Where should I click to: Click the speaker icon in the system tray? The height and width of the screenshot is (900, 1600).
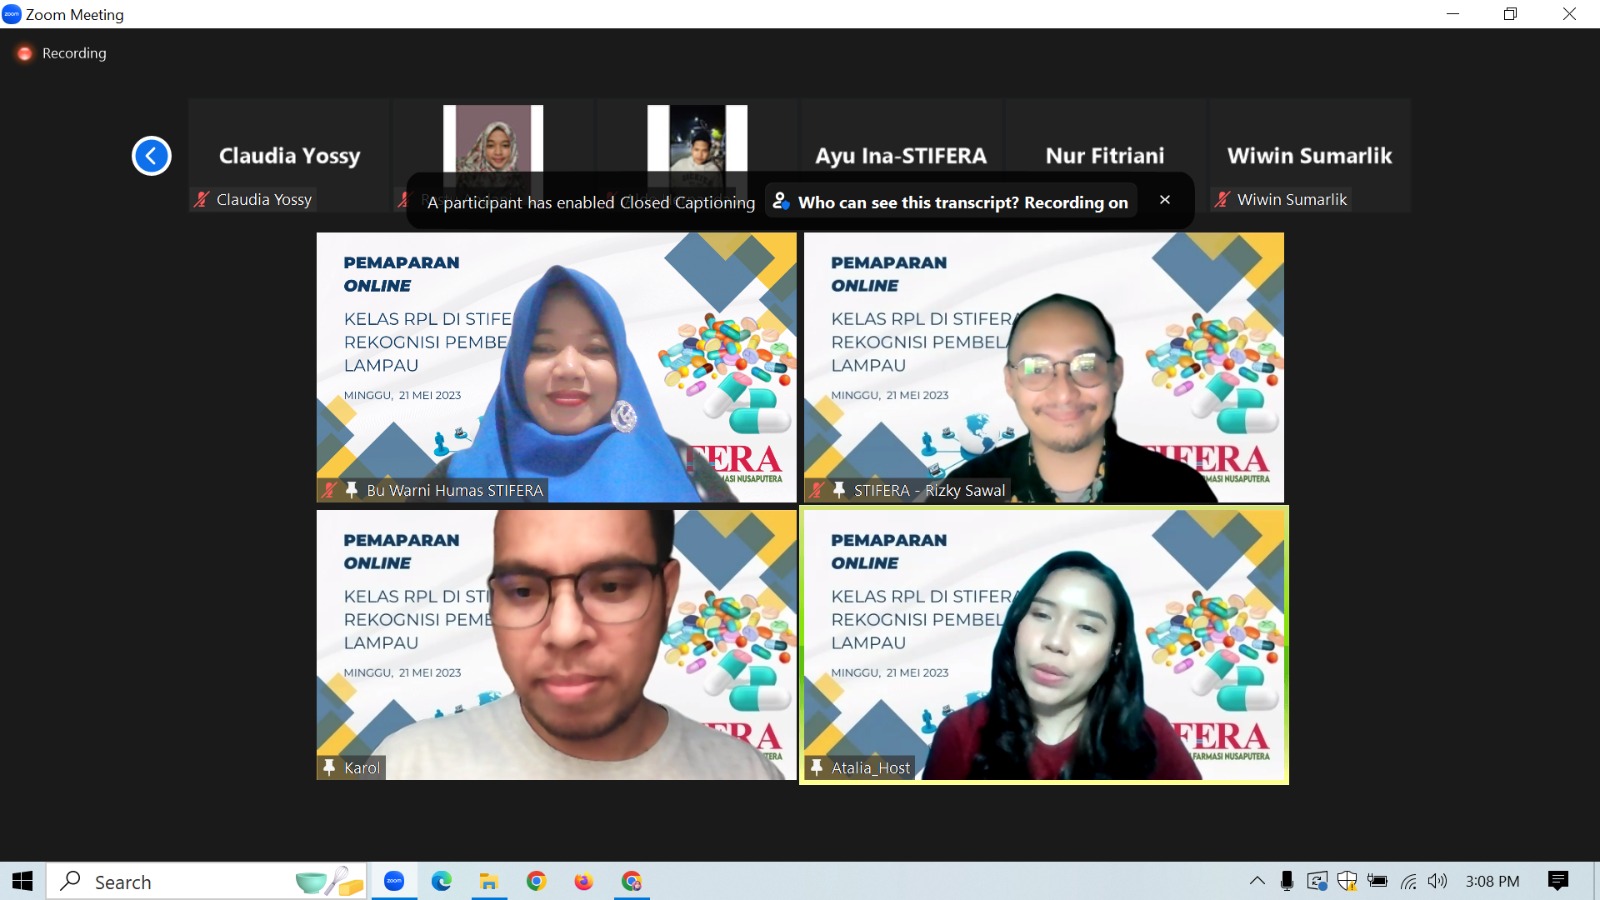[1438, 881]
